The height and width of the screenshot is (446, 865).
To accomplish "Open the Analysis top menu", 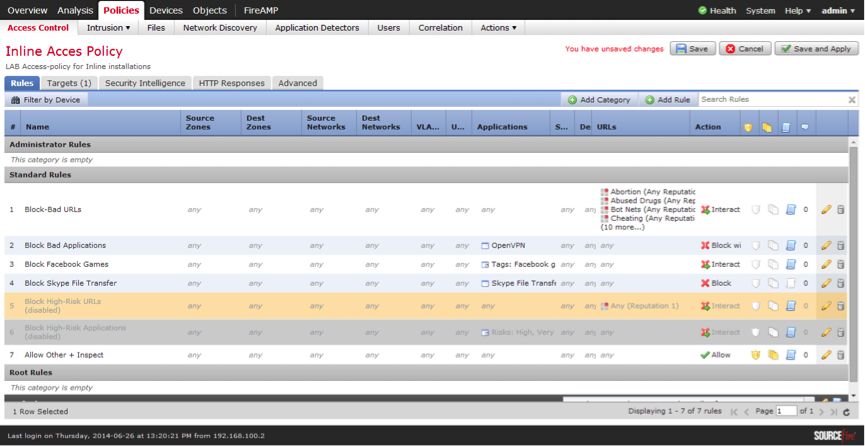I will [x=76, y=10].
